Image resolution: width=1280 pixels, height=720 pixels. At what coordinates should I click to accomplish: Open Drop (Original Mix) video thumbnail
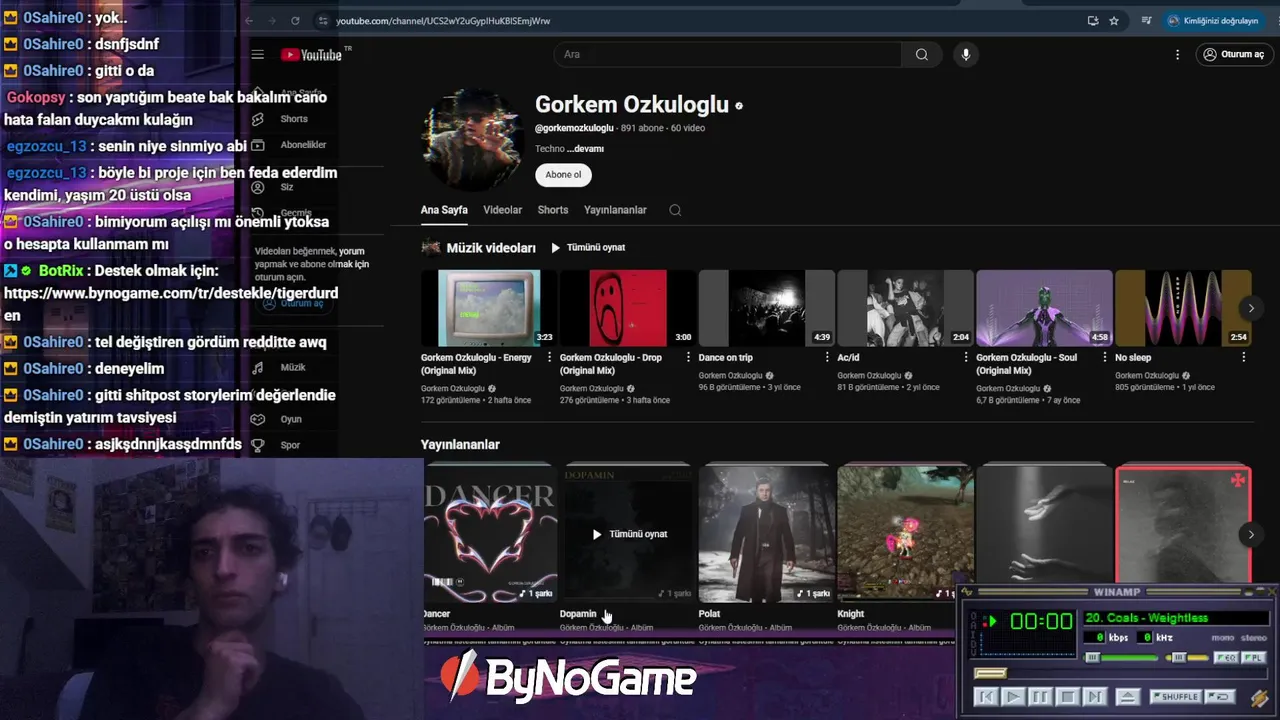627,308
